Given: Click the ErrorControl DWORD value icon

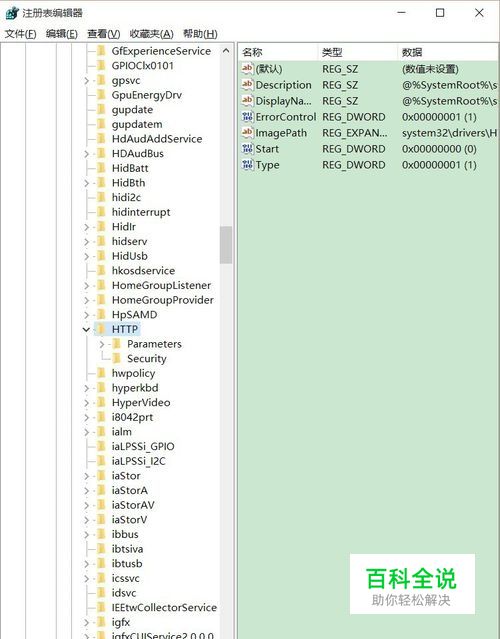Looking at the screenshot, I should [247, 117].
